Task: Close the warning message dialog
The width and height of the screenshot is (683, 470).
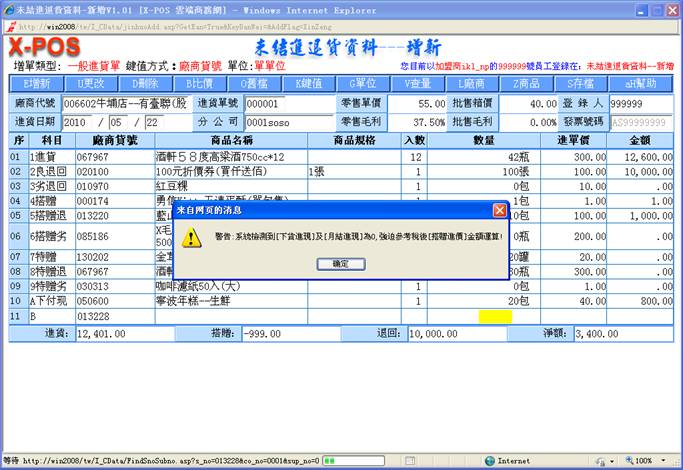Action: coord(499,210)
